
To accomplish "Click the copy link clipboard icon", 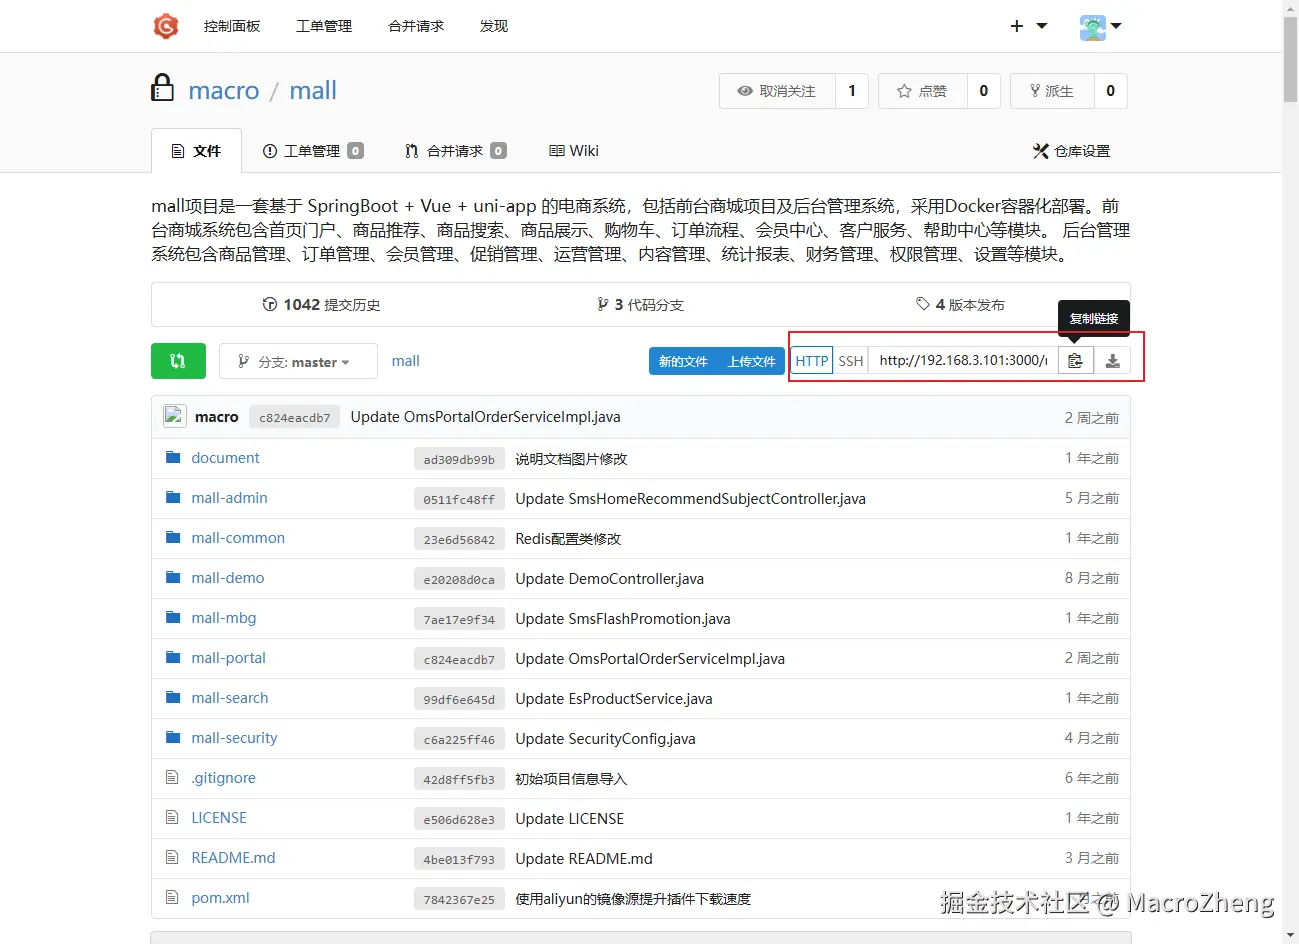I will point(1075,361).
